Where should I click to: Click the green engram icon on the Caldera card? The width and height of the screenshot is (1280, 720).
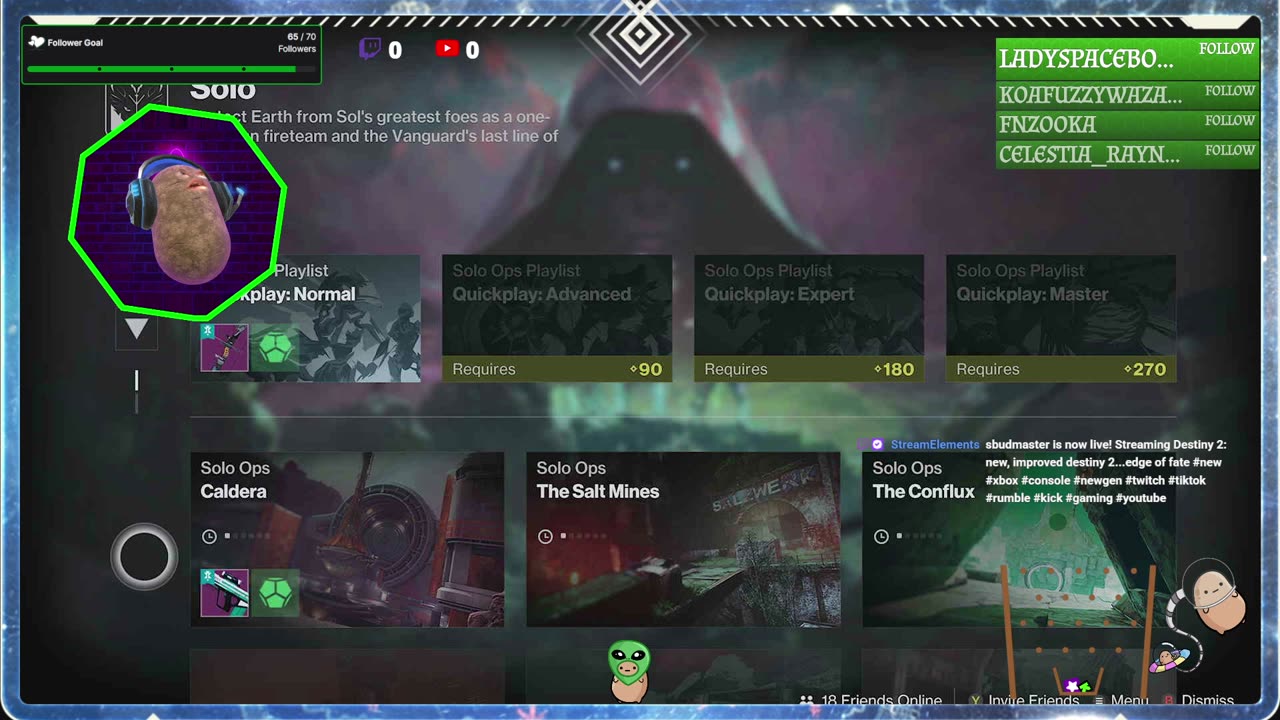[274, 593]
